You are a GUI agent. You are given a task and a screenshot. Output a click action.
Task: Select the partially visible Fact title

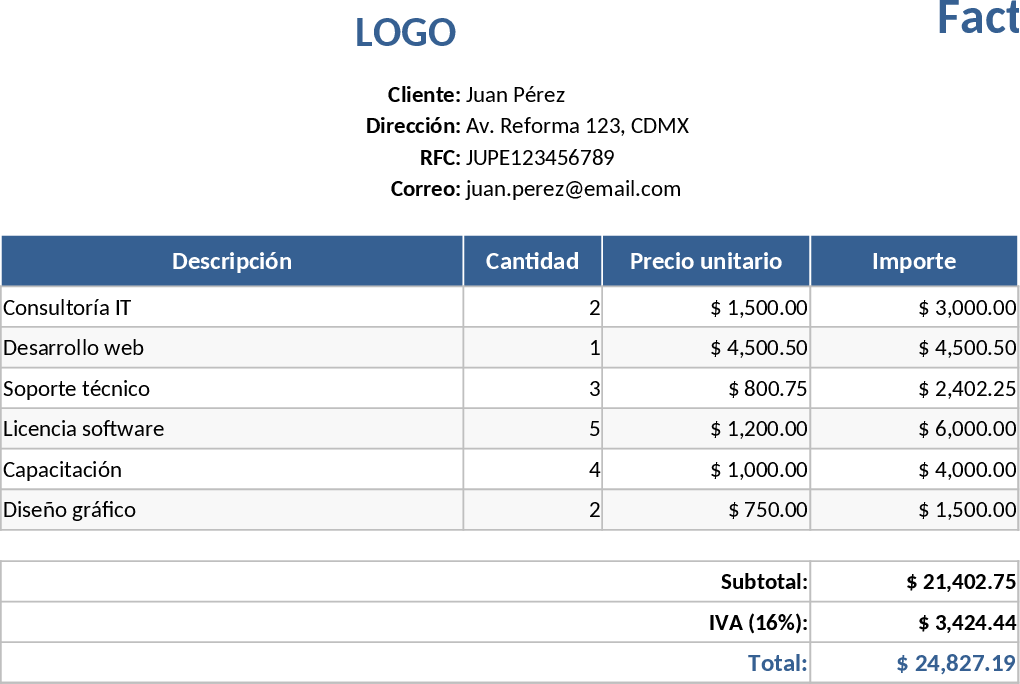pos(977,19)
